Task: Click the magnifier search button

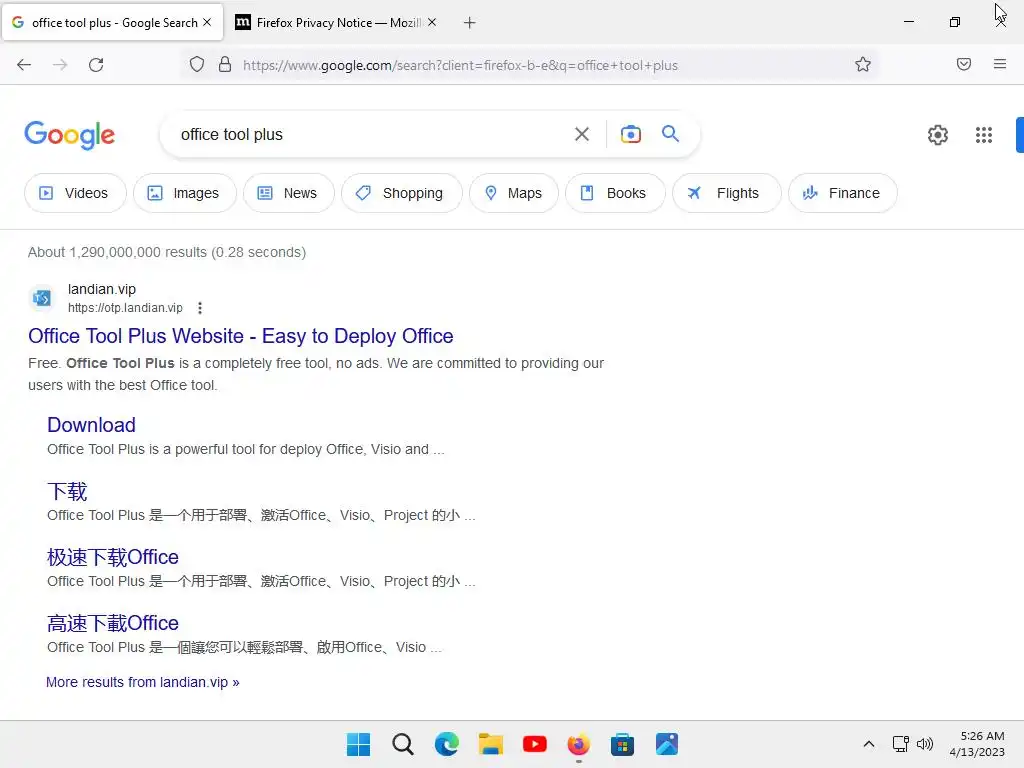Action: click(x=670, y=134)
